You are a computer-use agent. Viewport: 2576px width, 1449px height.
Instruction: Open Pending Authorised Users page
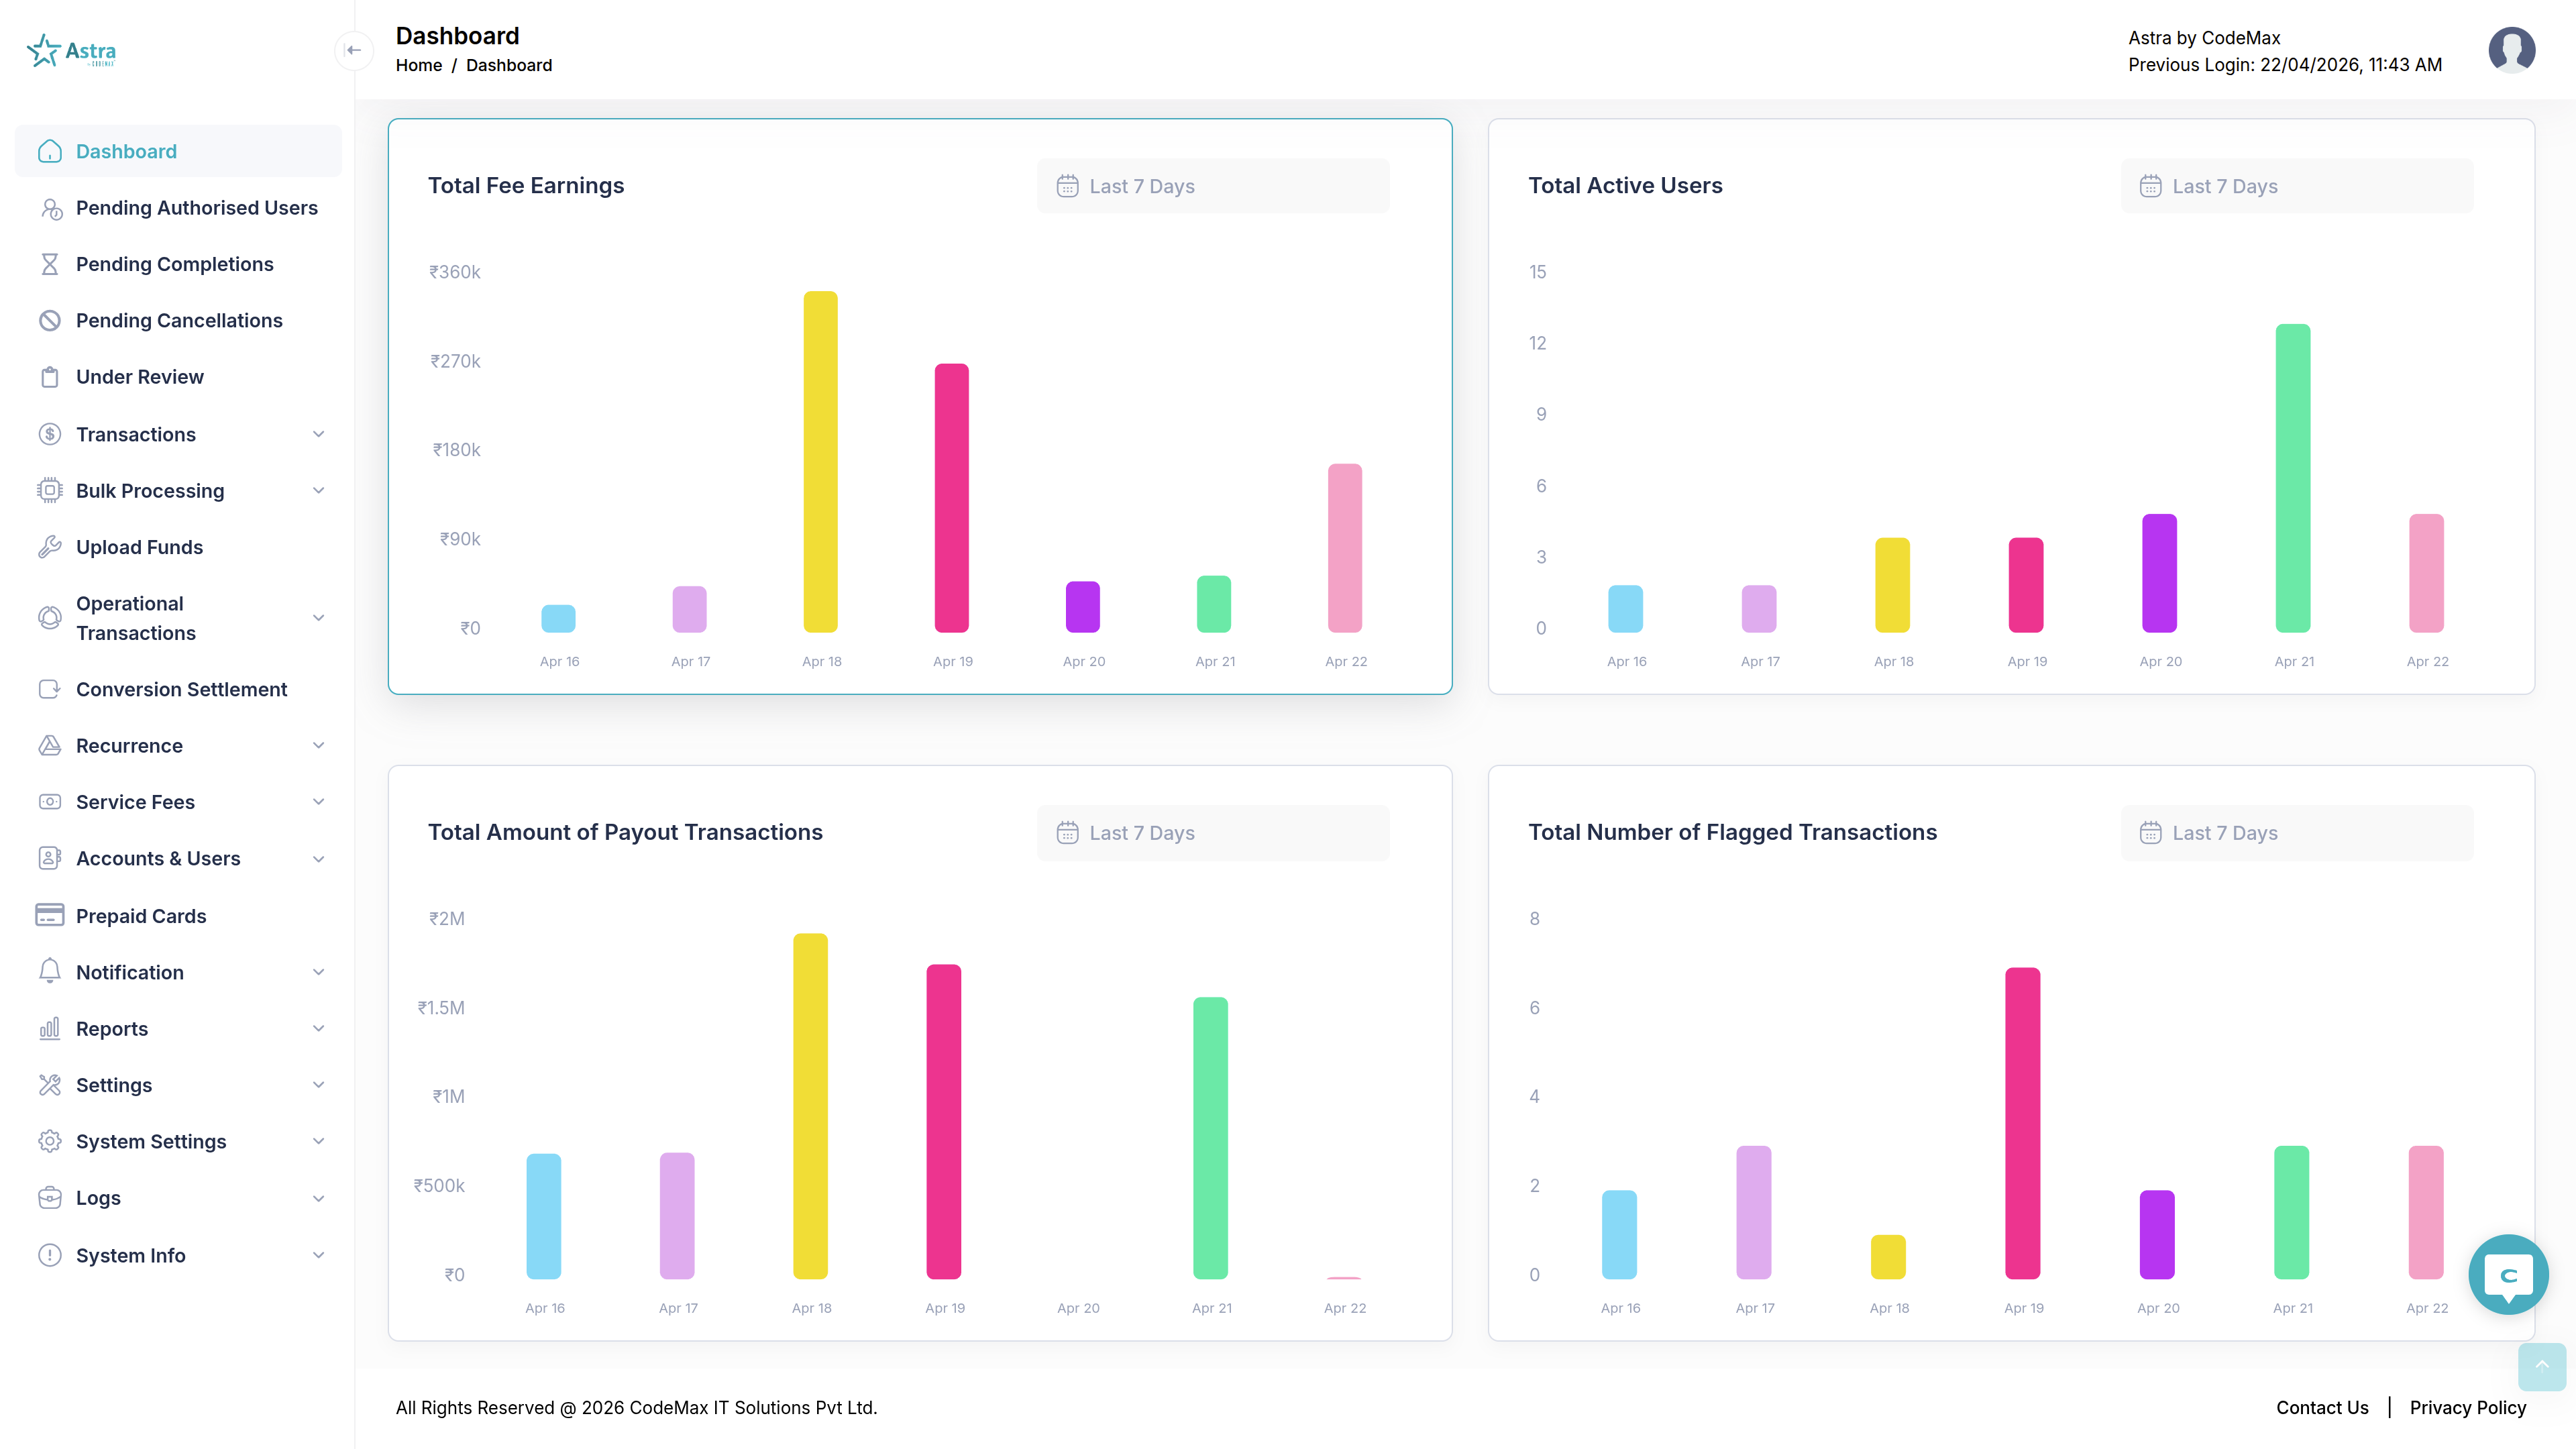[178, 208]
